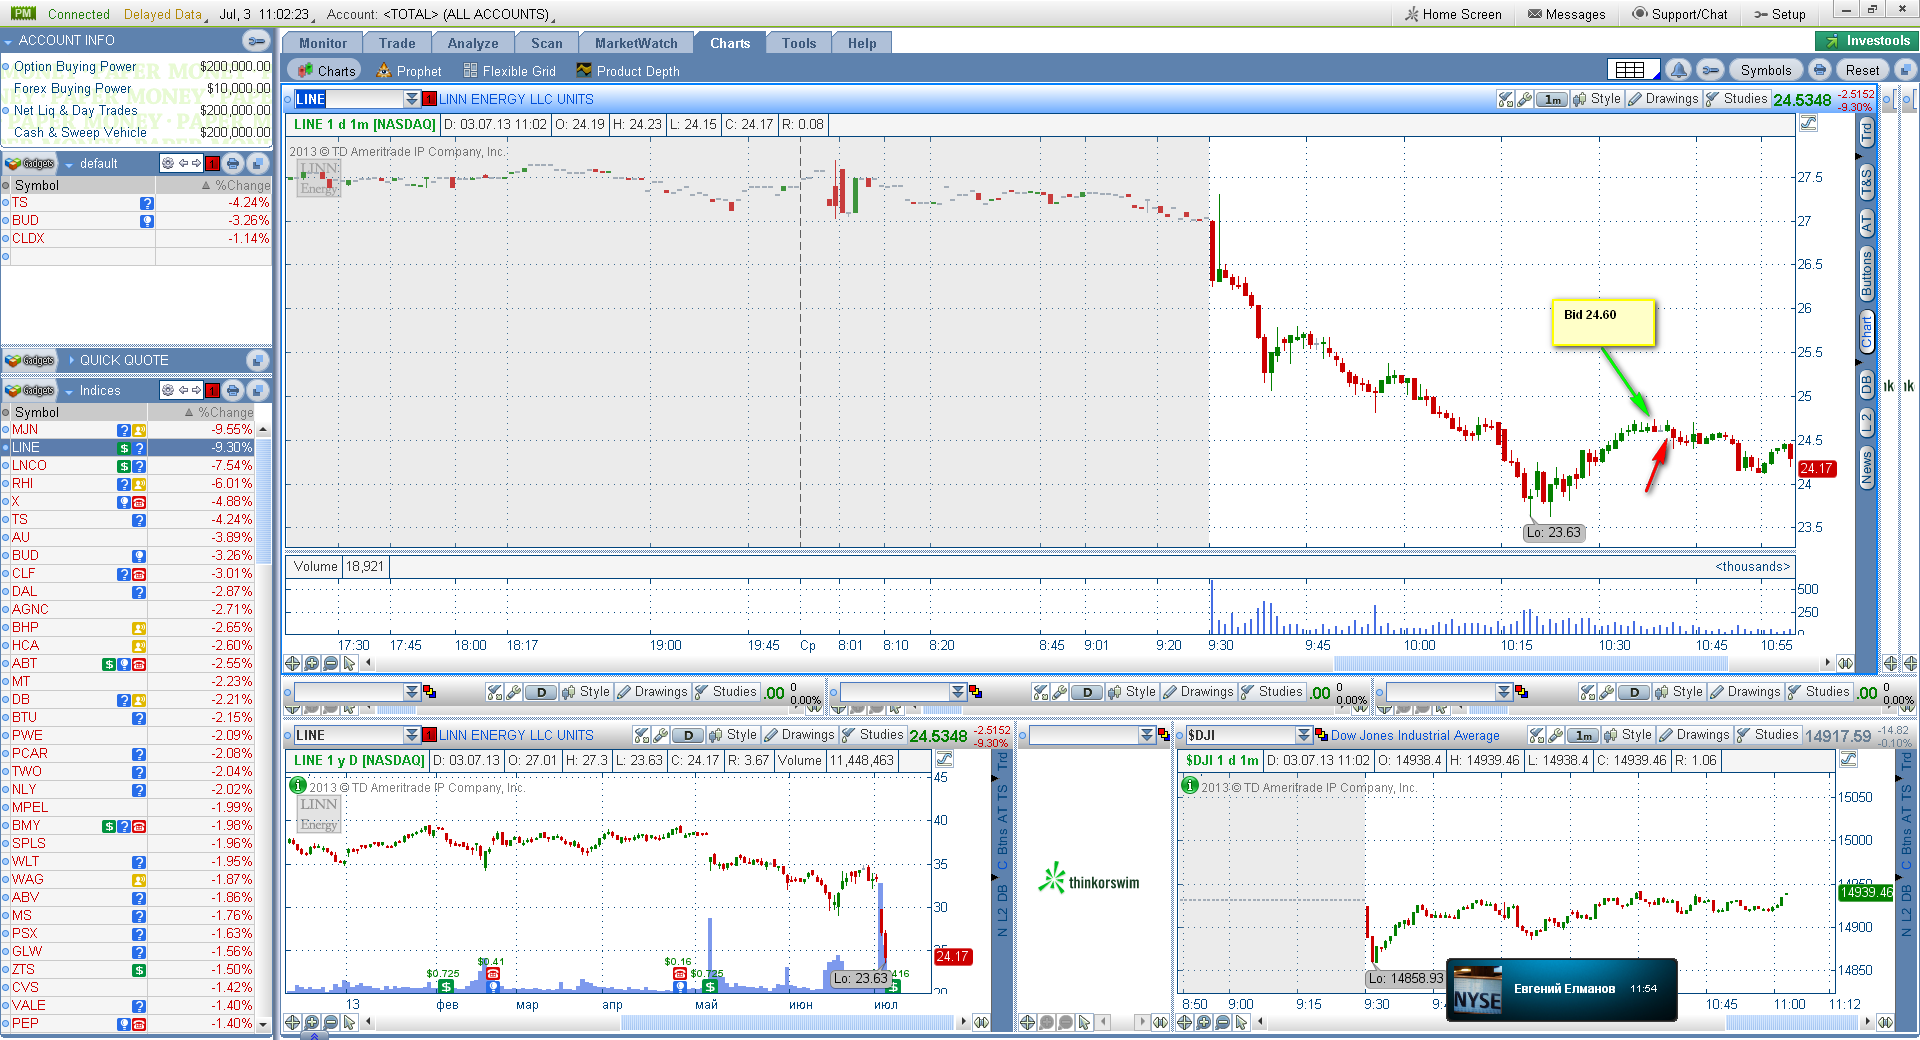Toggle the AT side panel tab
This screenshot has width=1920, height=1040.
click(x=1866, y=224)
